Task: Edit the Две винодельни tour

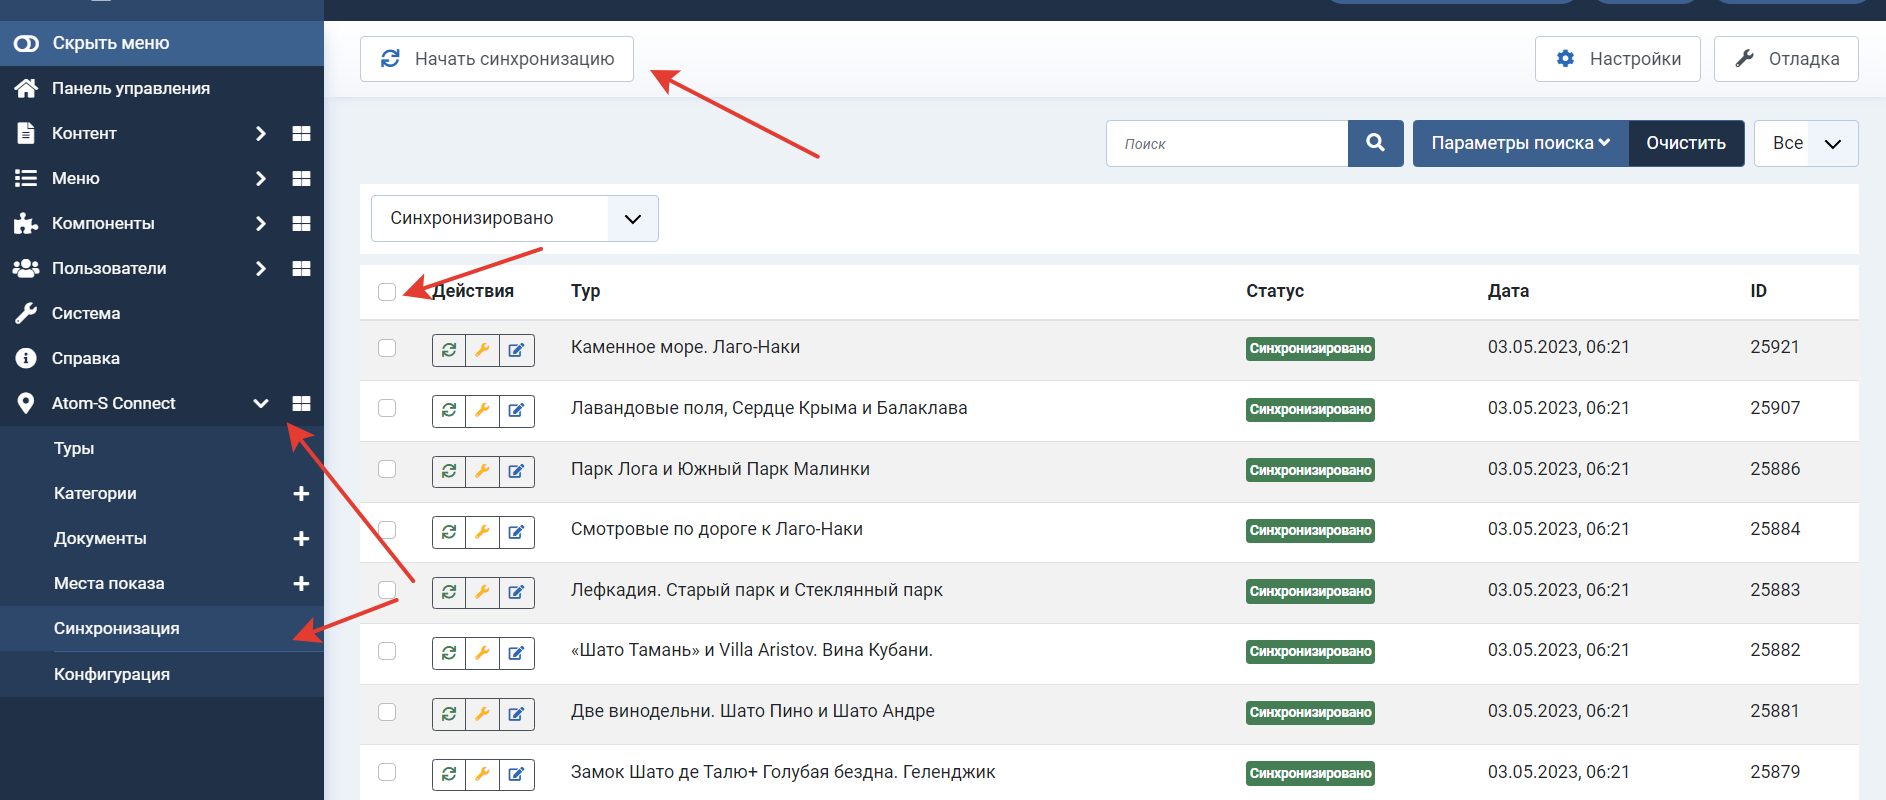Action: pos(516,714)
